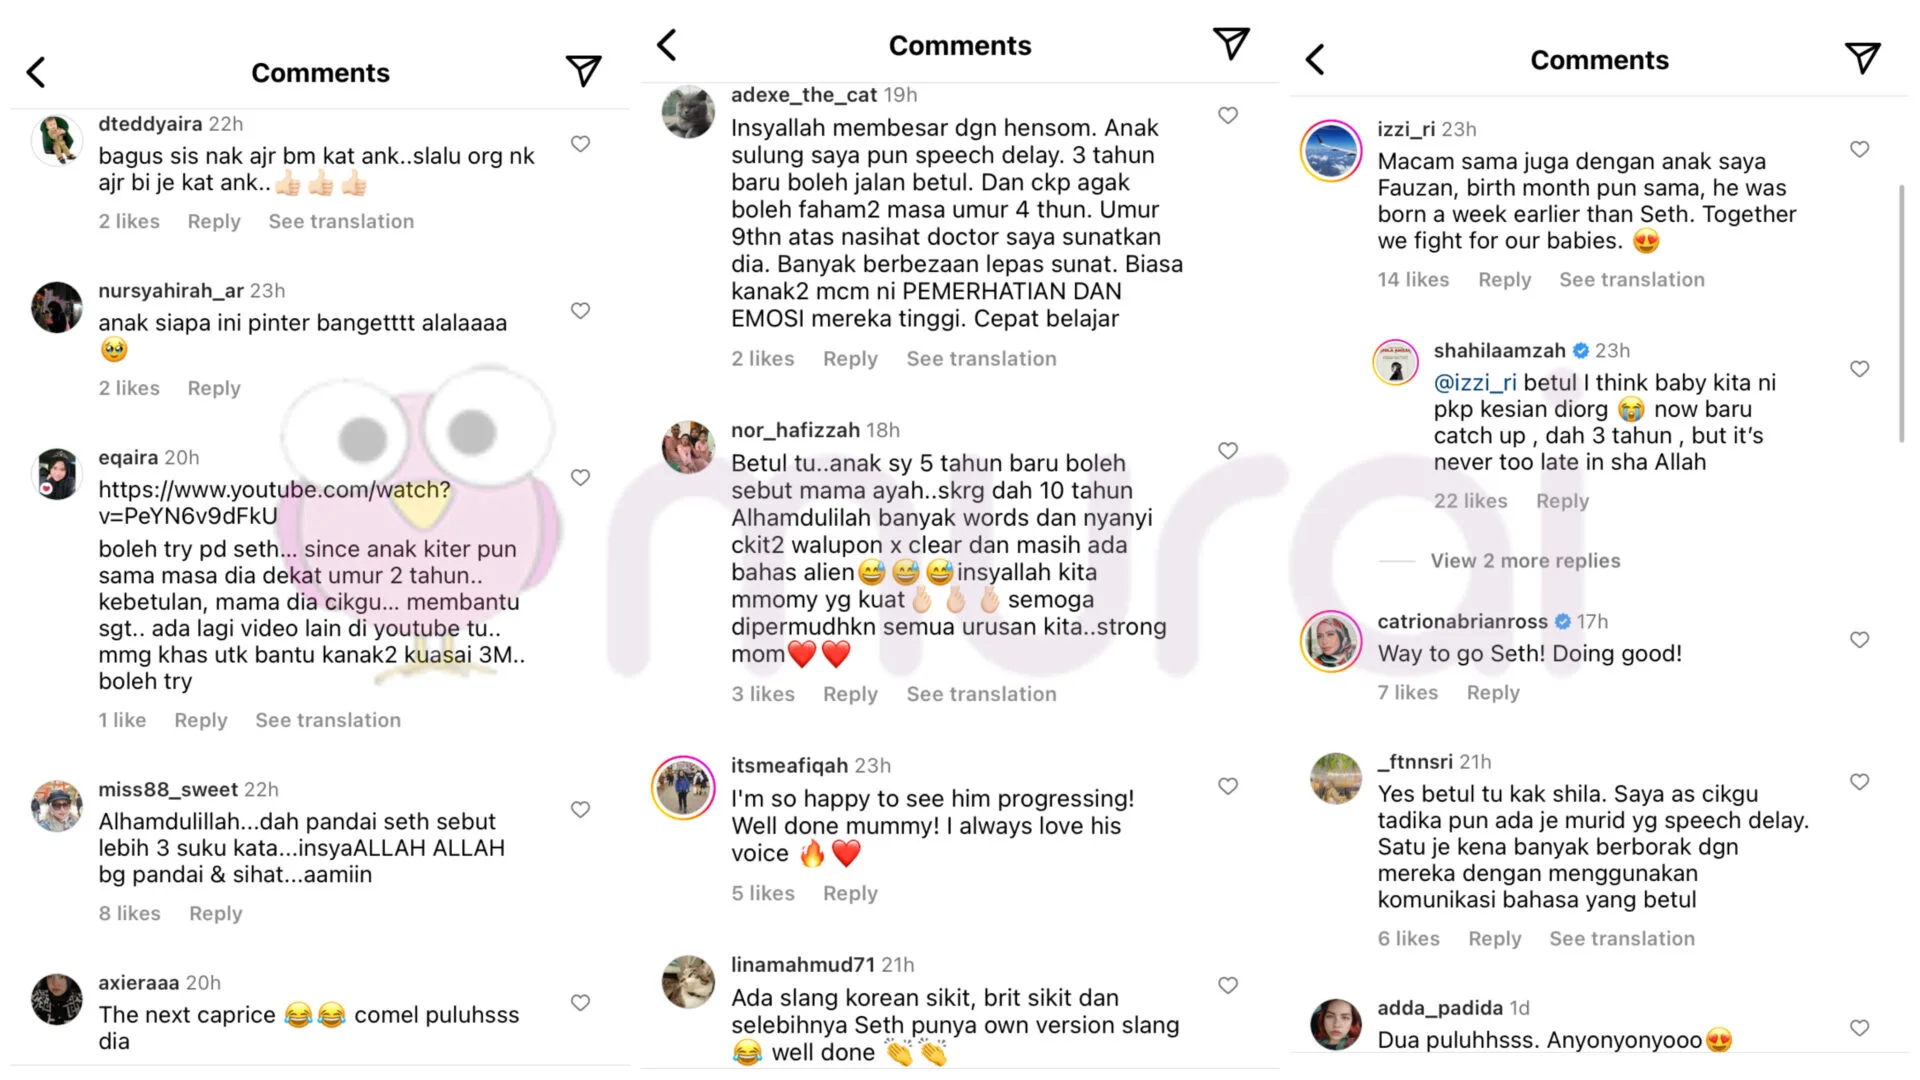1920x1080 pixels.
Task: Reply to shahilaamzah's comment
Action: click(x=1562, y=501)
